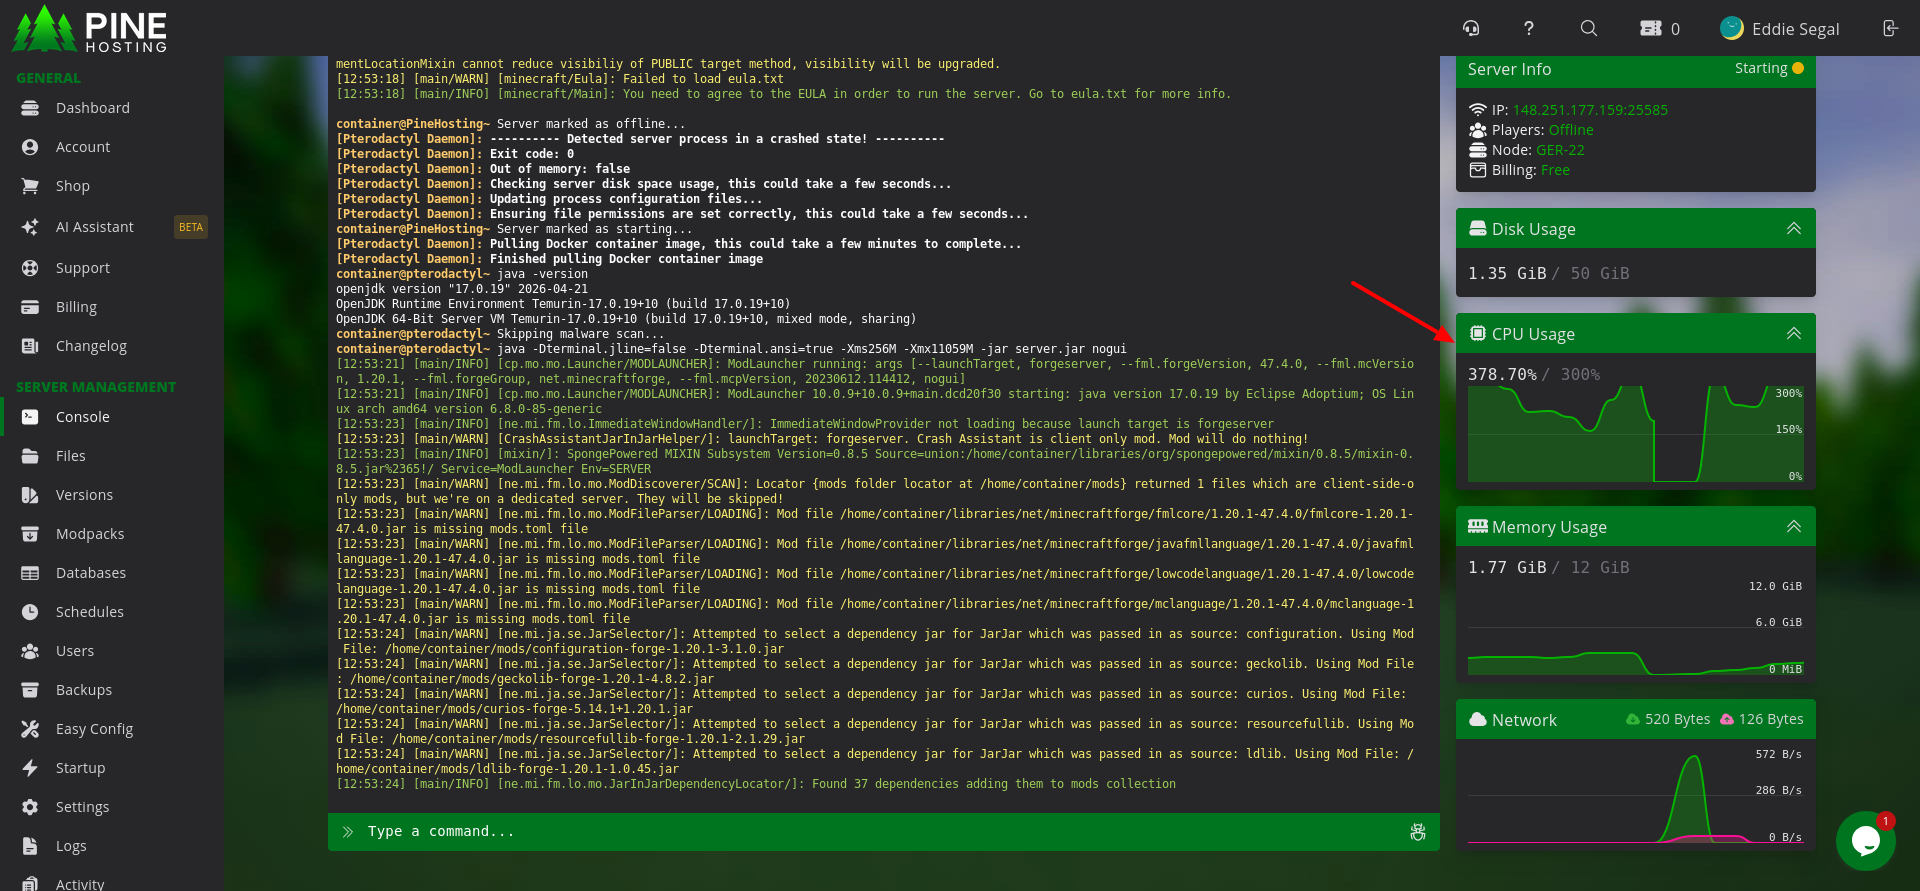This screenshot has height=891, width=1920.
Task: Click the Startup lightning bolt icon
Action: tap(30, 768)
